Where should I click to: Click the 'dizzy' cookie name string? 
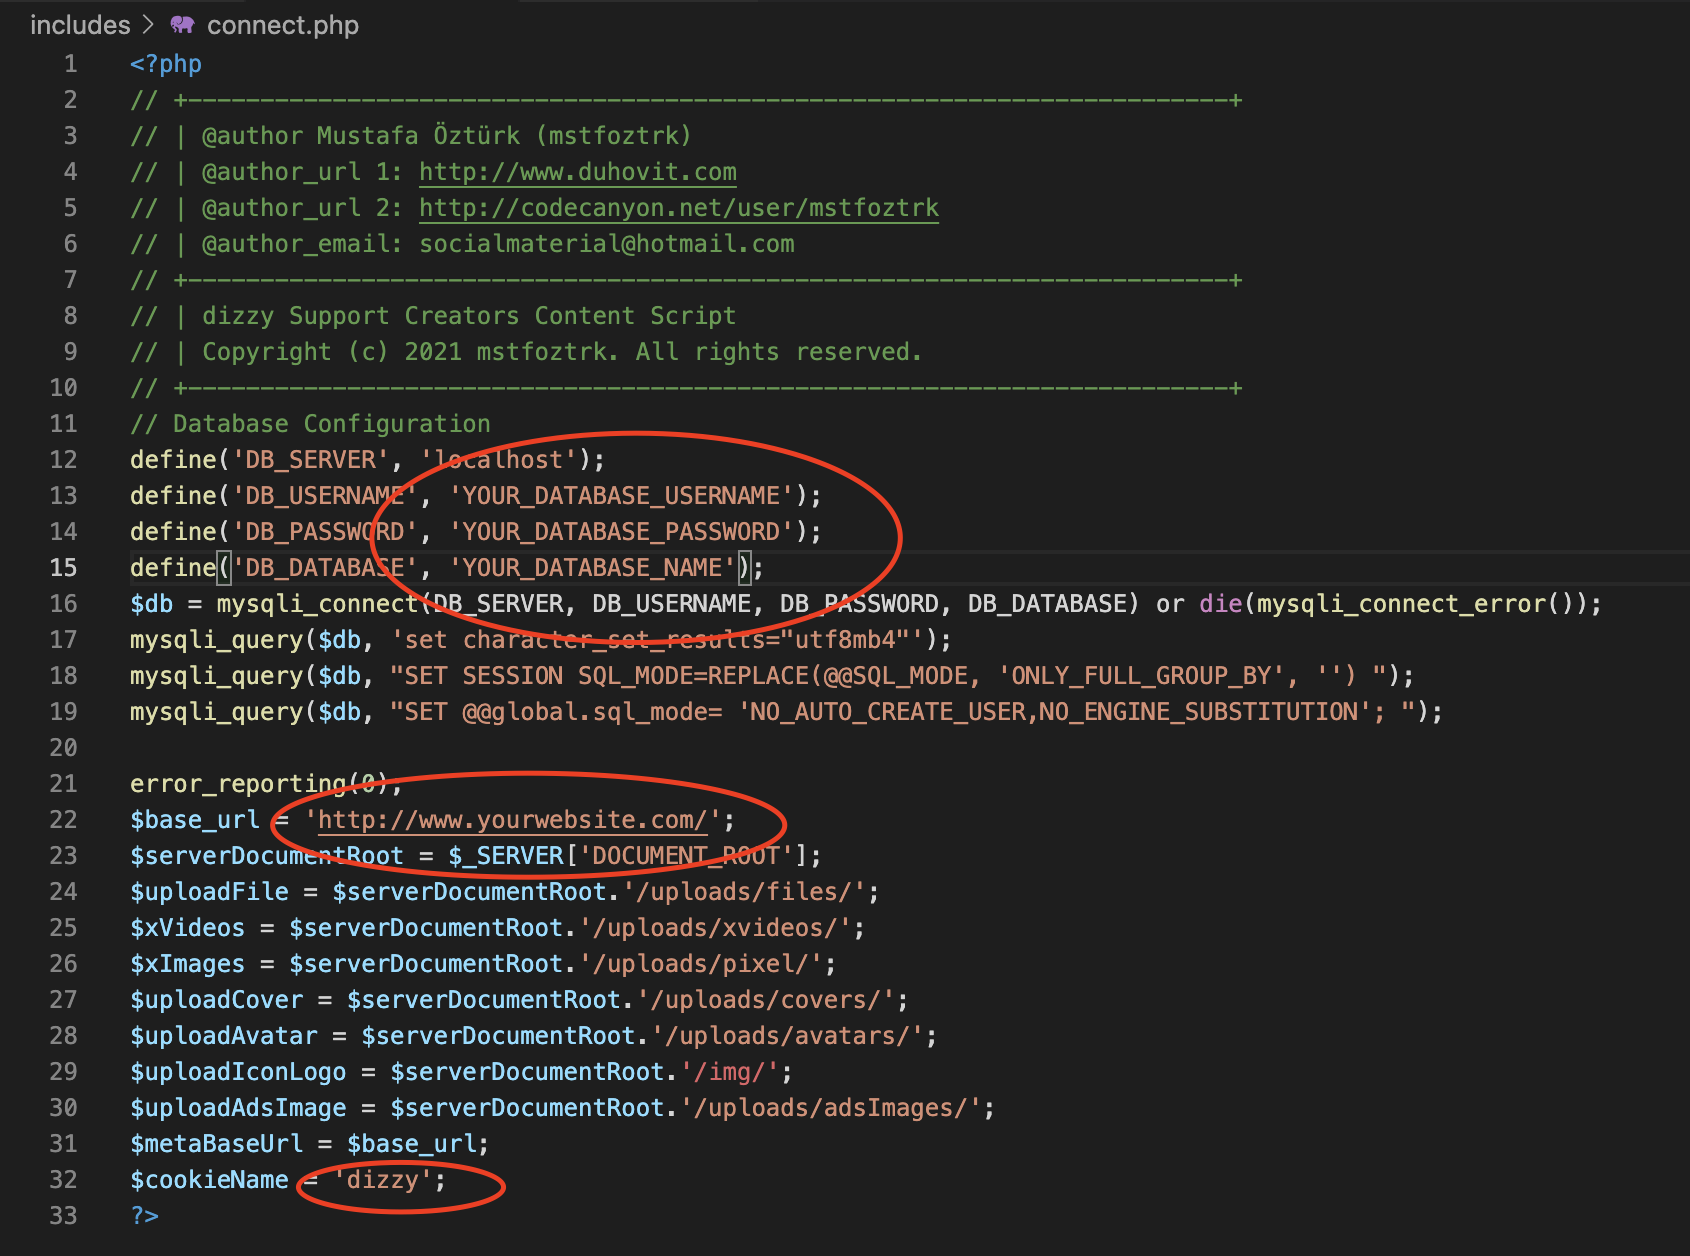coord(382,1180)
